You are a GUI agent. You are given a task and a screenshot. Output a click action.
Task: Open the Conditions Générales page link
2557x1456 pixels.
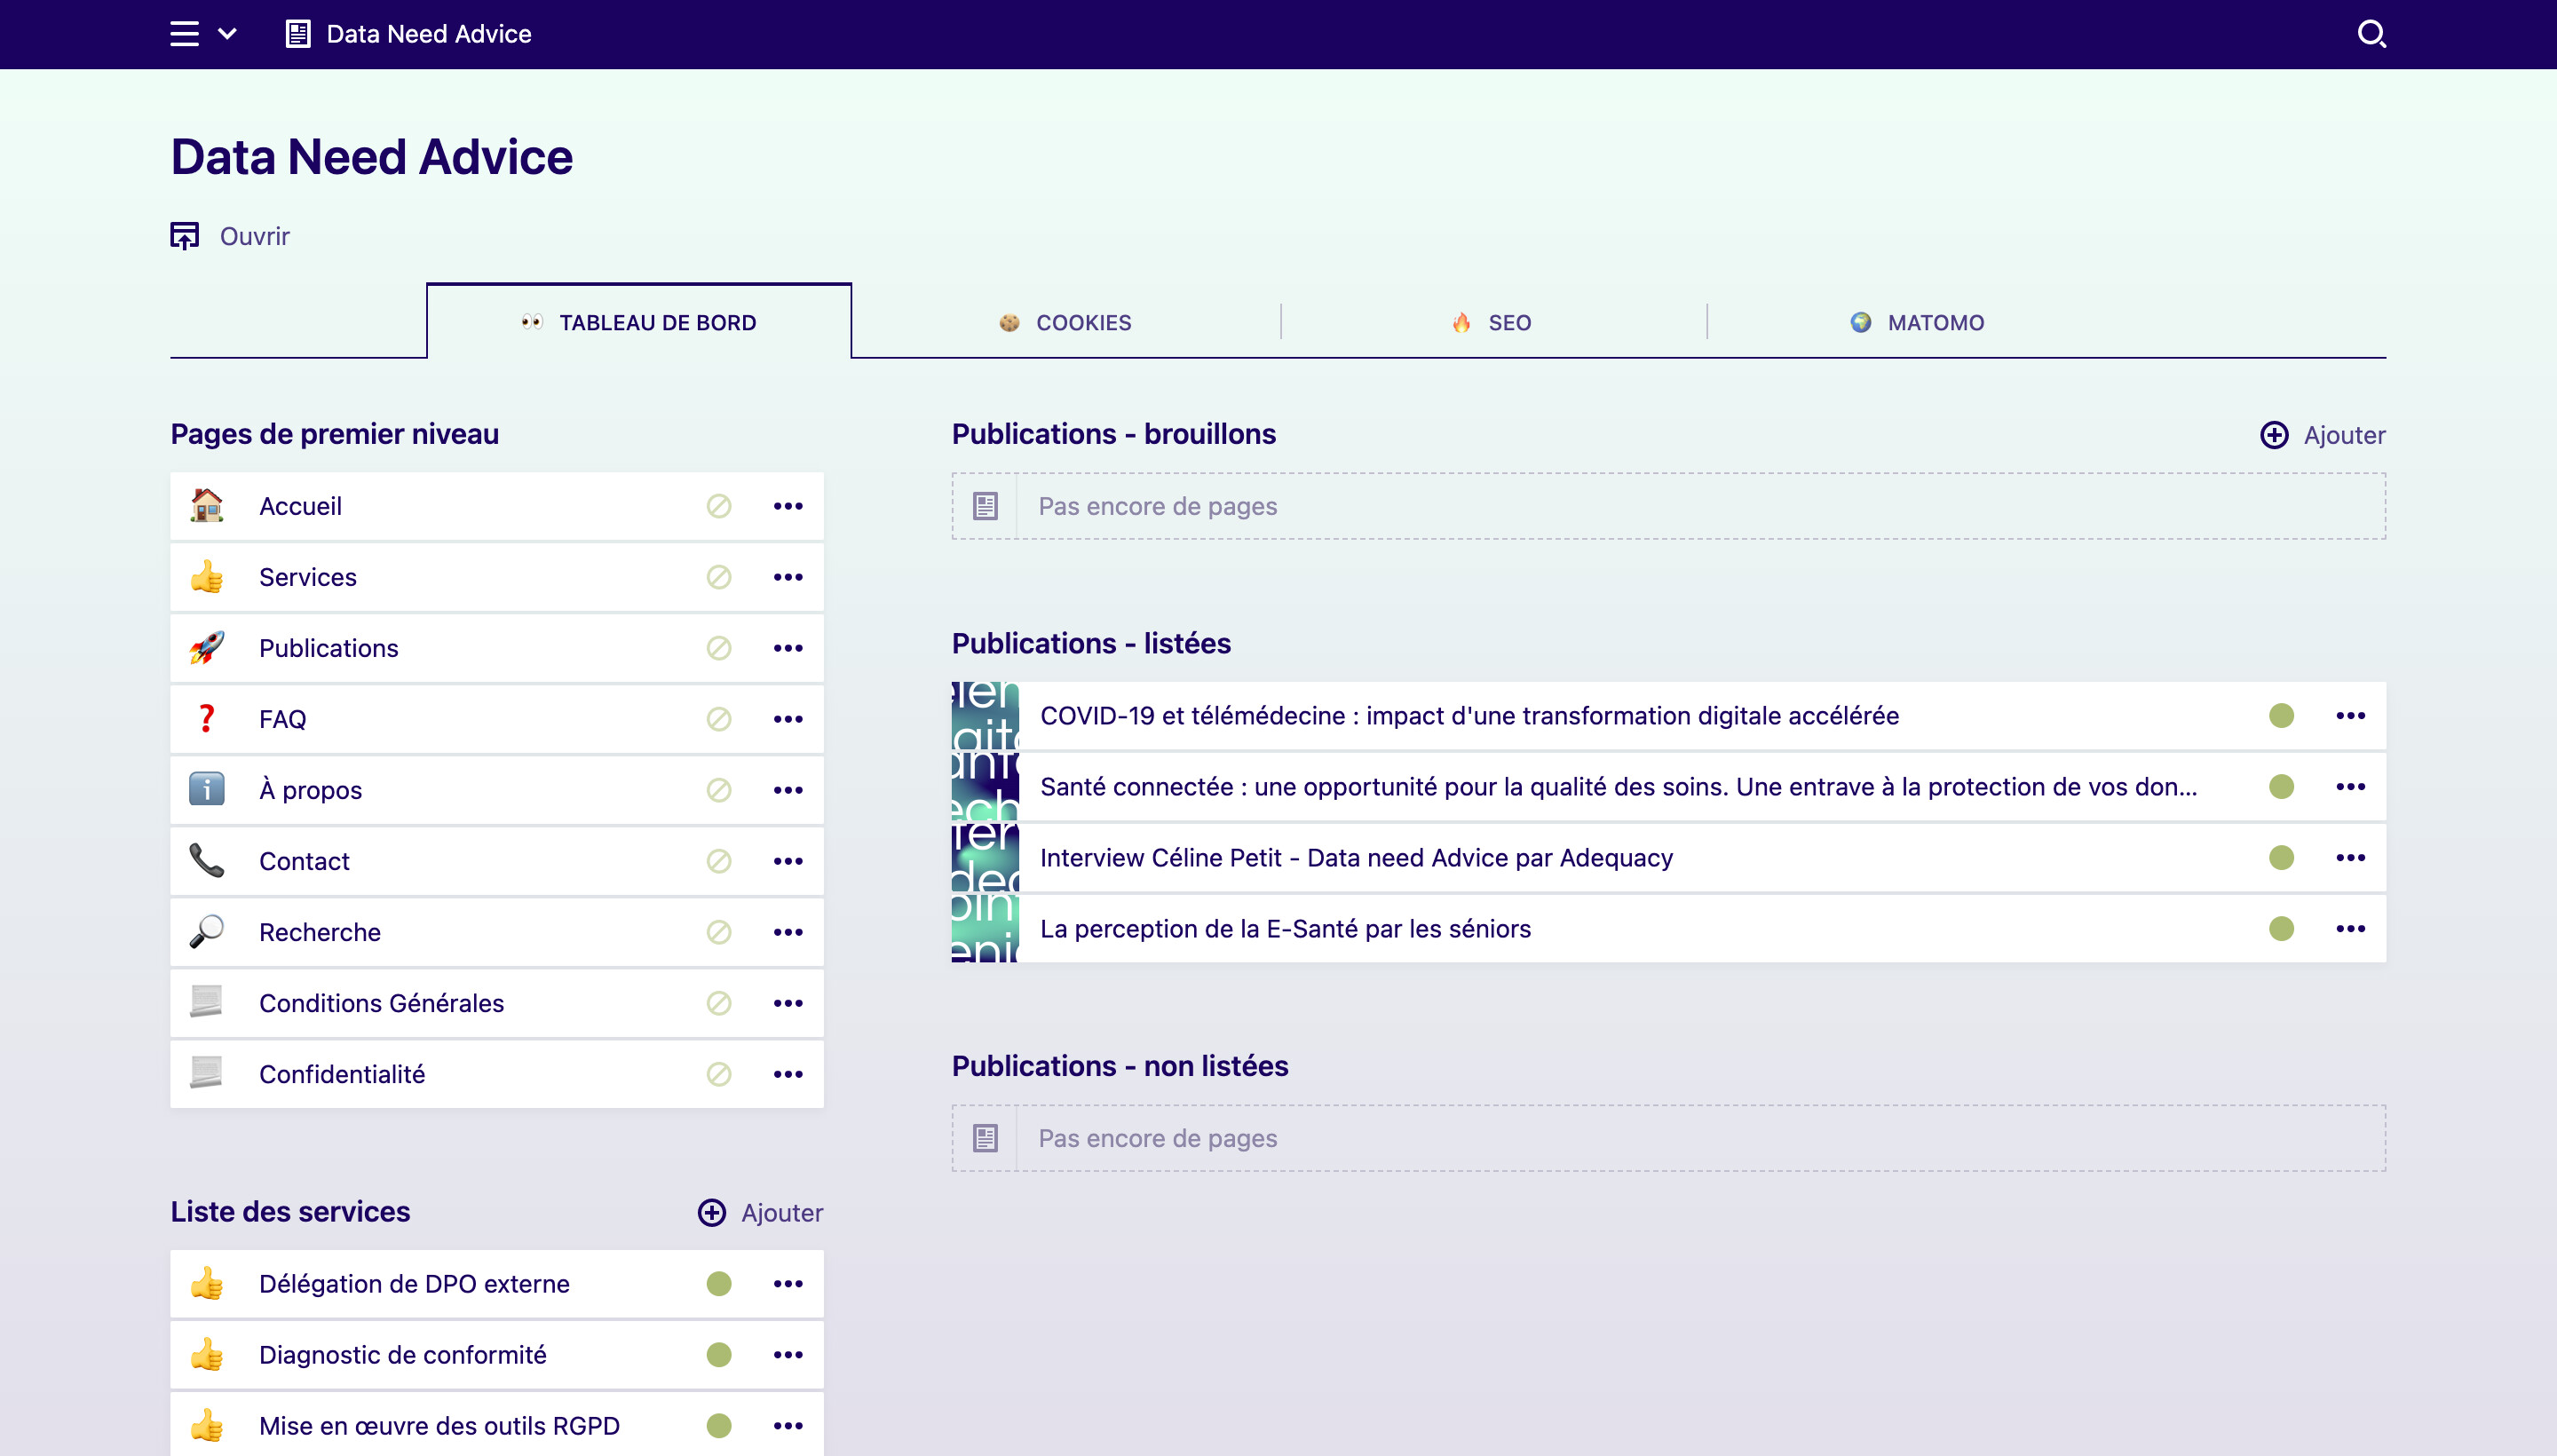pos(381,1003)
